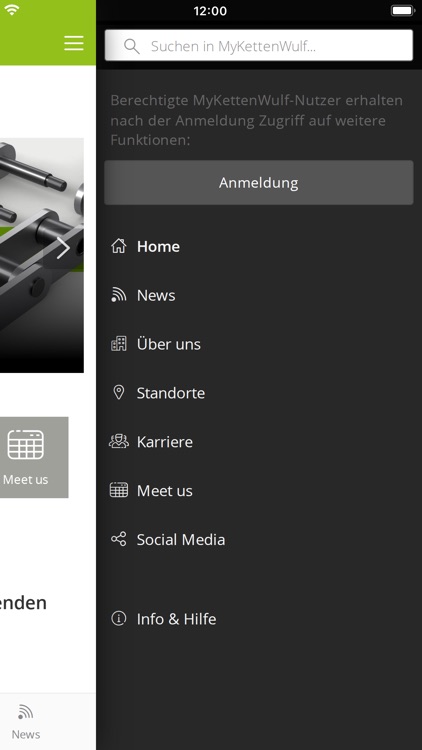Focus the Suchen in MyKettenWulf search field
Screen dimensions: 422x750
pyautogui.click(x=259, y=45)
